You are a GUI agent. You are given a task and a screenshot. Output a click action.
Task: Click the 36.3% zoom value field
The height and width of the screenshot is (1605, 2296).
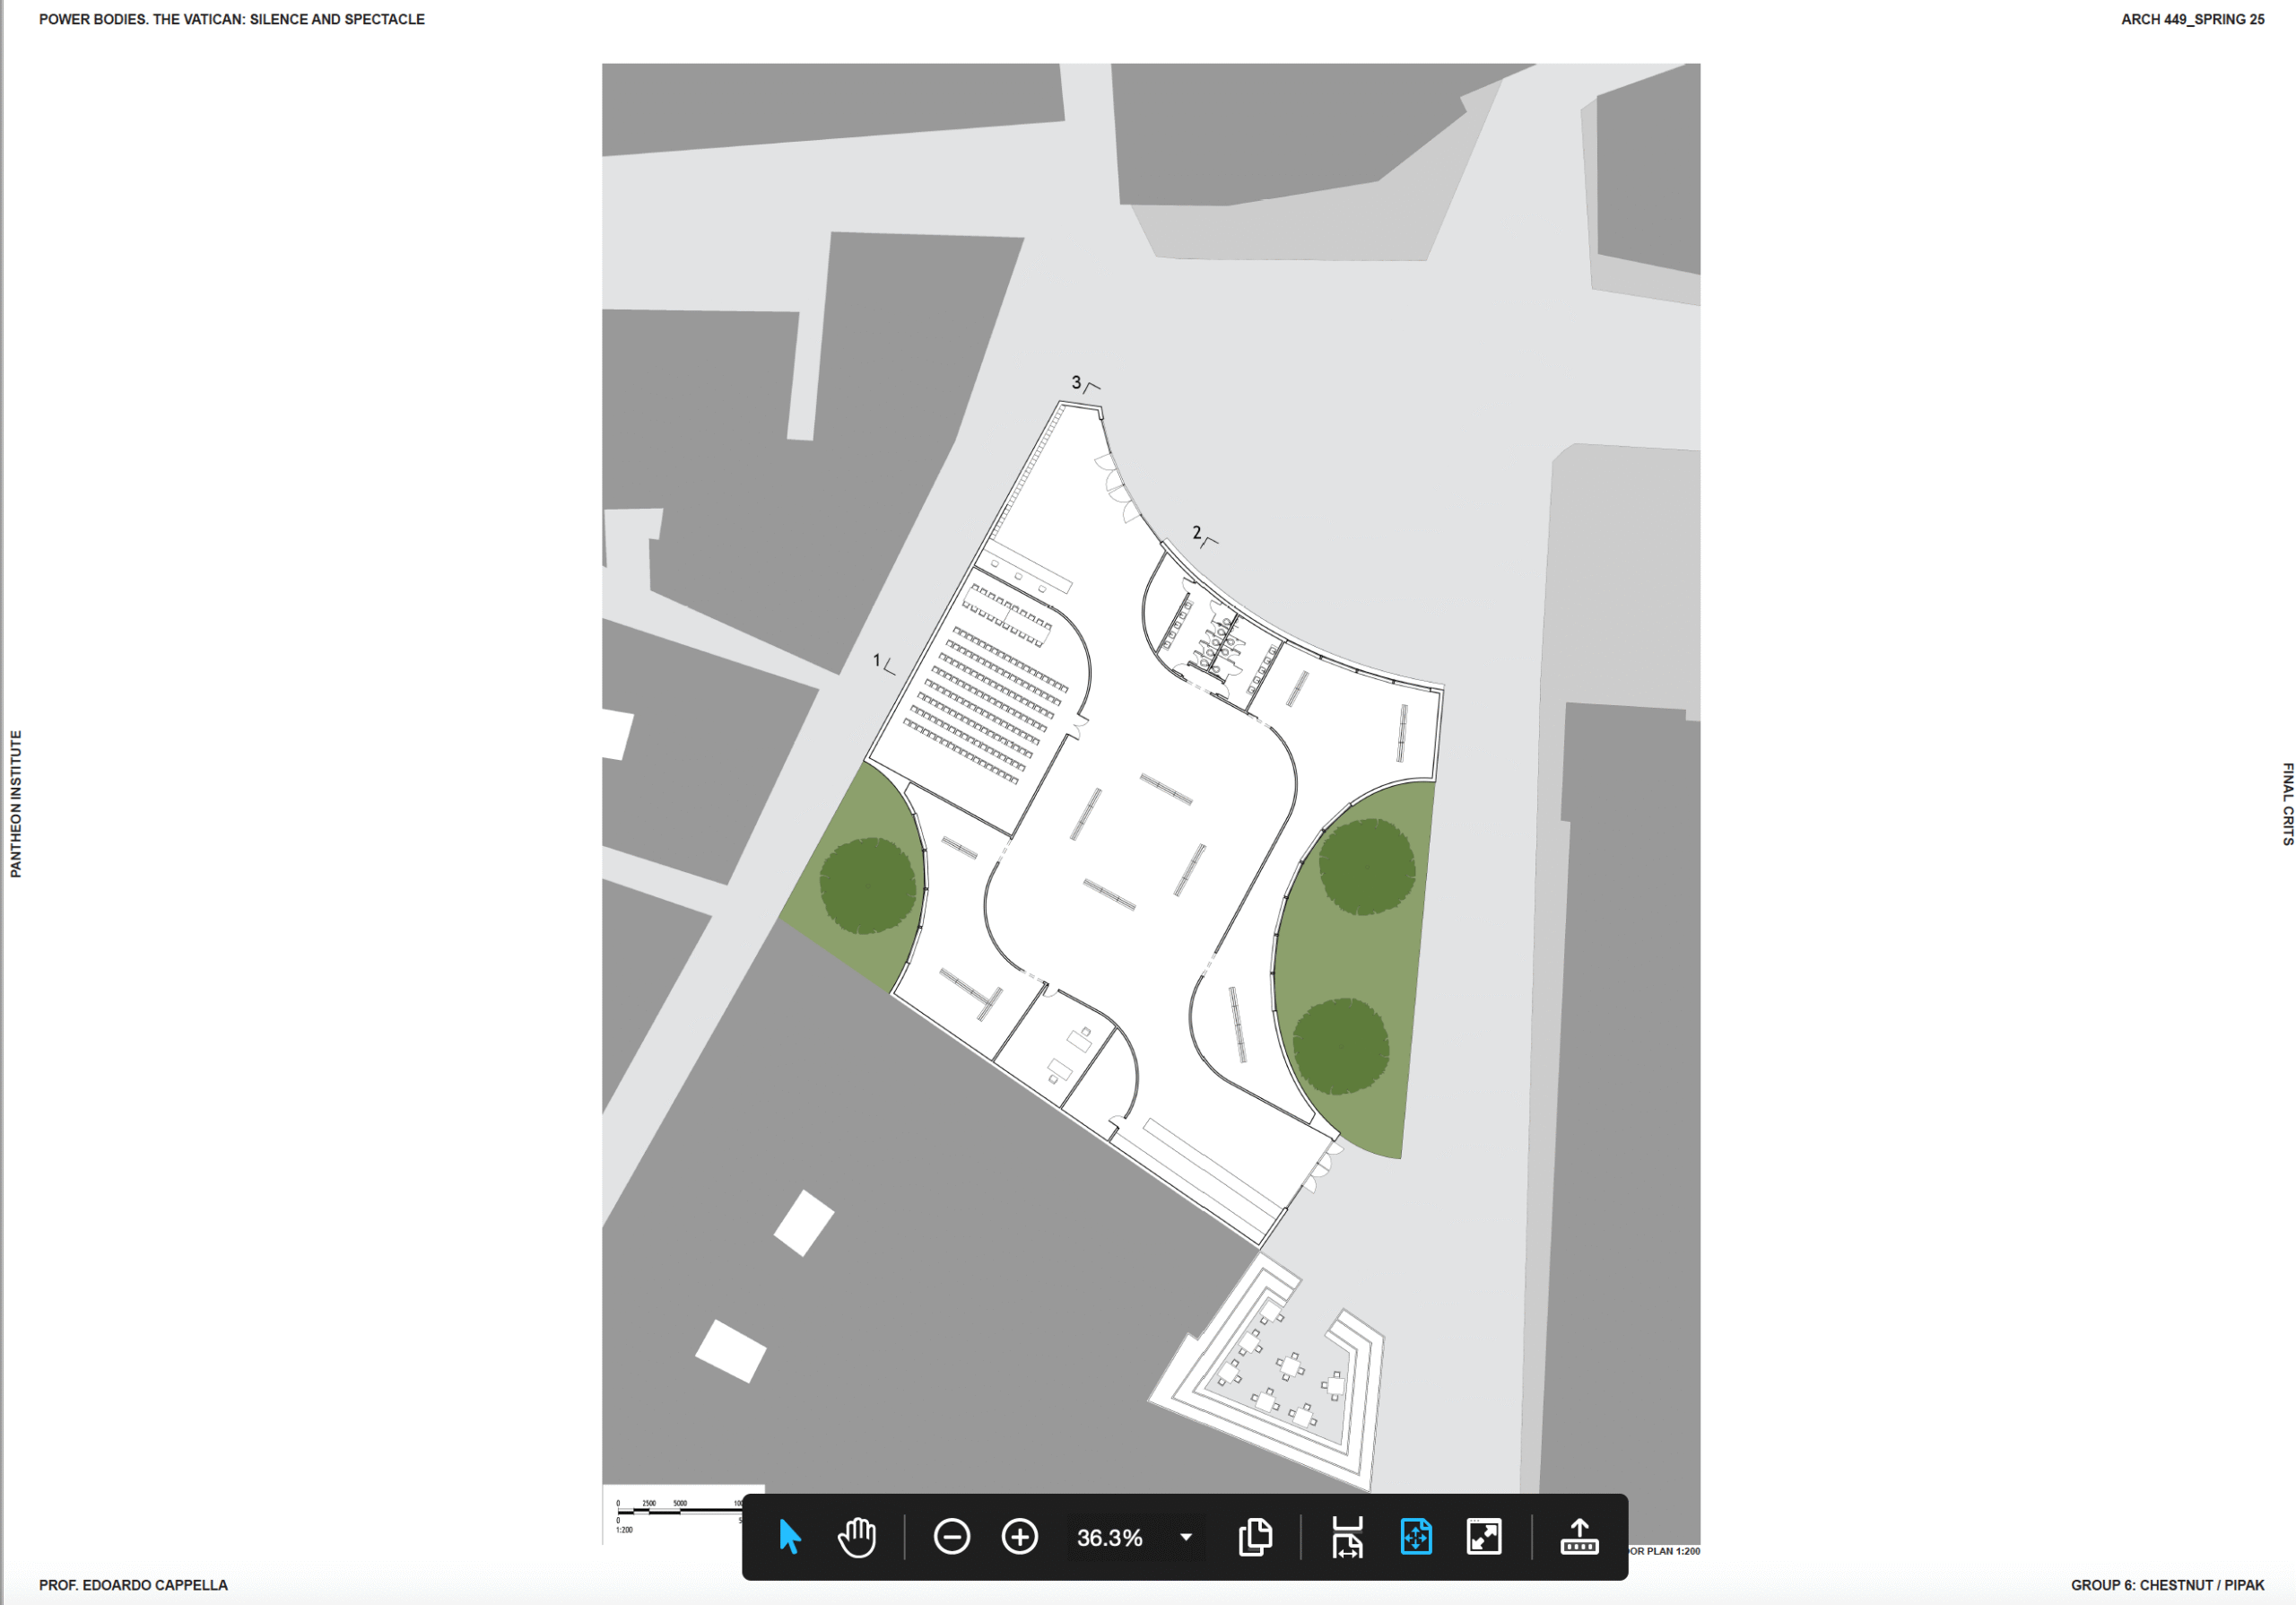1109,1538
